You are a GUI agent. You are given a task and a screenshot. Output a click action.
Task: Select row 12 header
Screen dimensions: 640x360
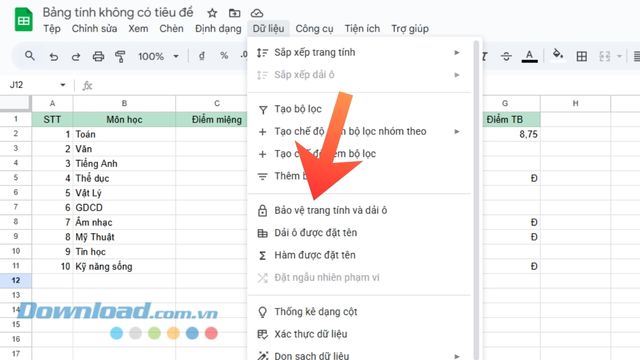16,280
